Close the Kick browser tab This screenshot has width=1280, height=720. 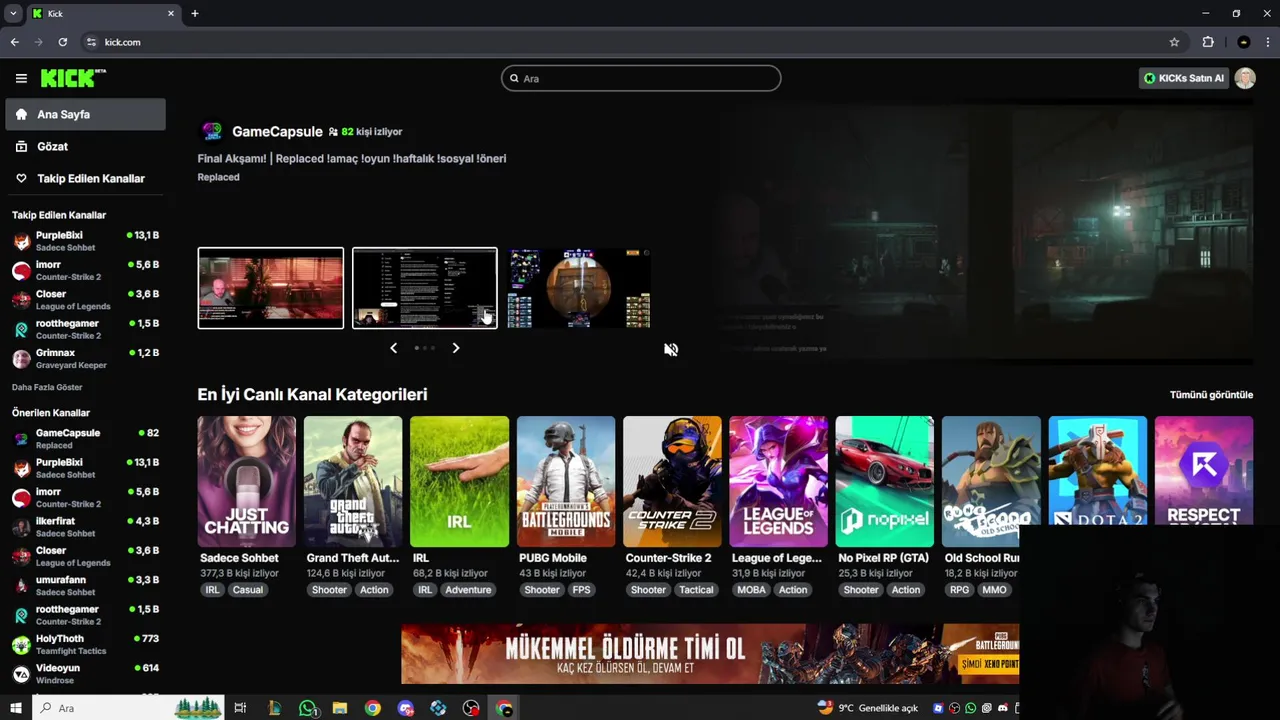(171, 13)
